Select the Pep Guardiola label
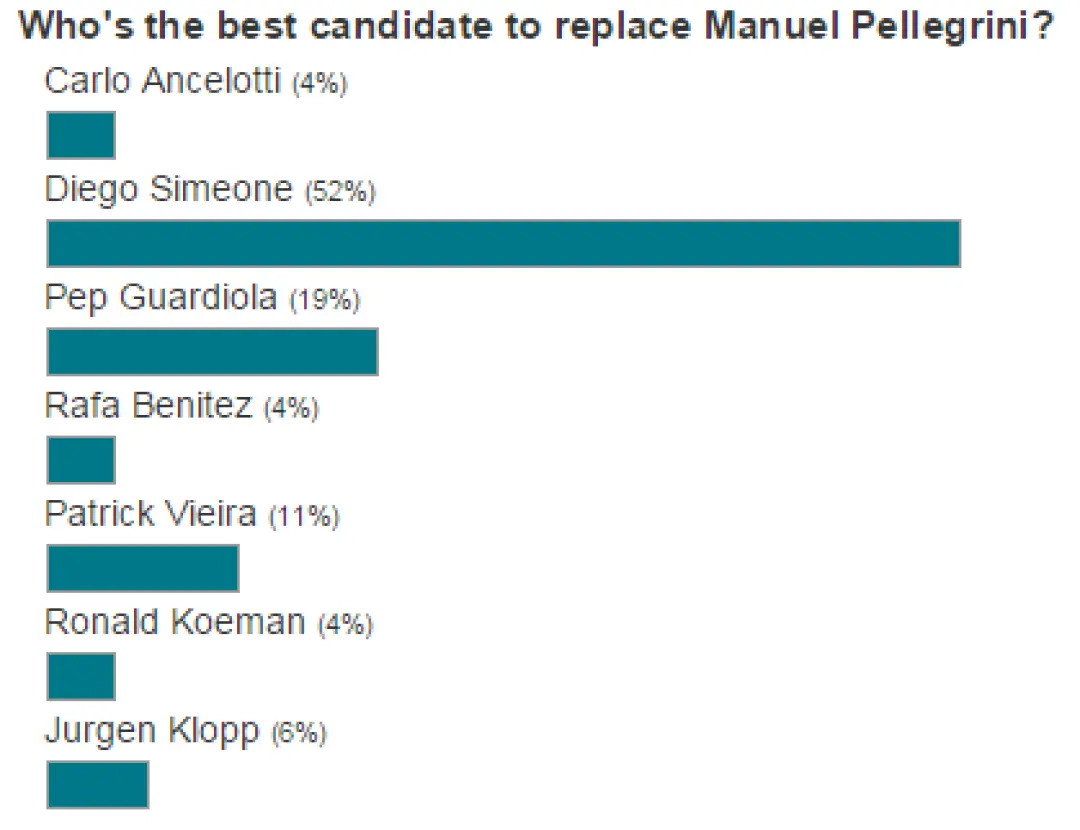 (x=161, y=298)
